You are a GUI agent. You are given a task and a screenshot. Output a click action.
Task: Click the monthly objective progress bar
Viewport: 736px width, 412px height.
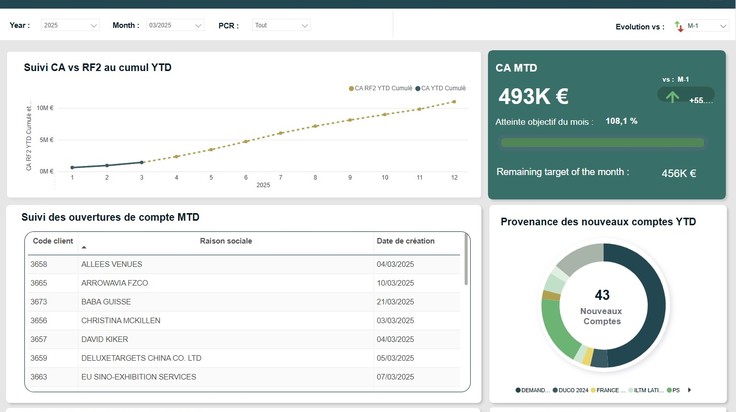602,143
